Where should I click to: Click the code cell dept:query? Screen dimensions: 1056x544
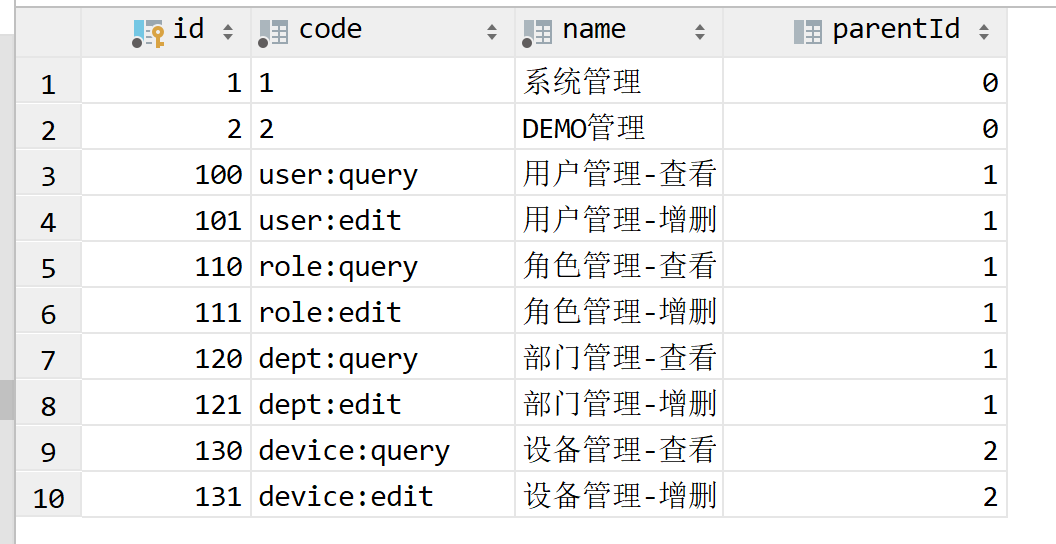click(x=383, y=358)
